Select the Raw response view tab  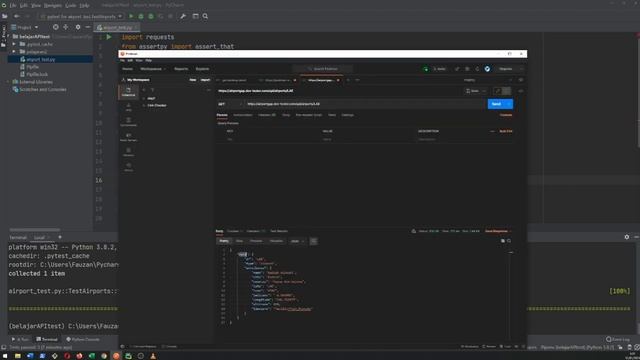[x=239, y=241]
